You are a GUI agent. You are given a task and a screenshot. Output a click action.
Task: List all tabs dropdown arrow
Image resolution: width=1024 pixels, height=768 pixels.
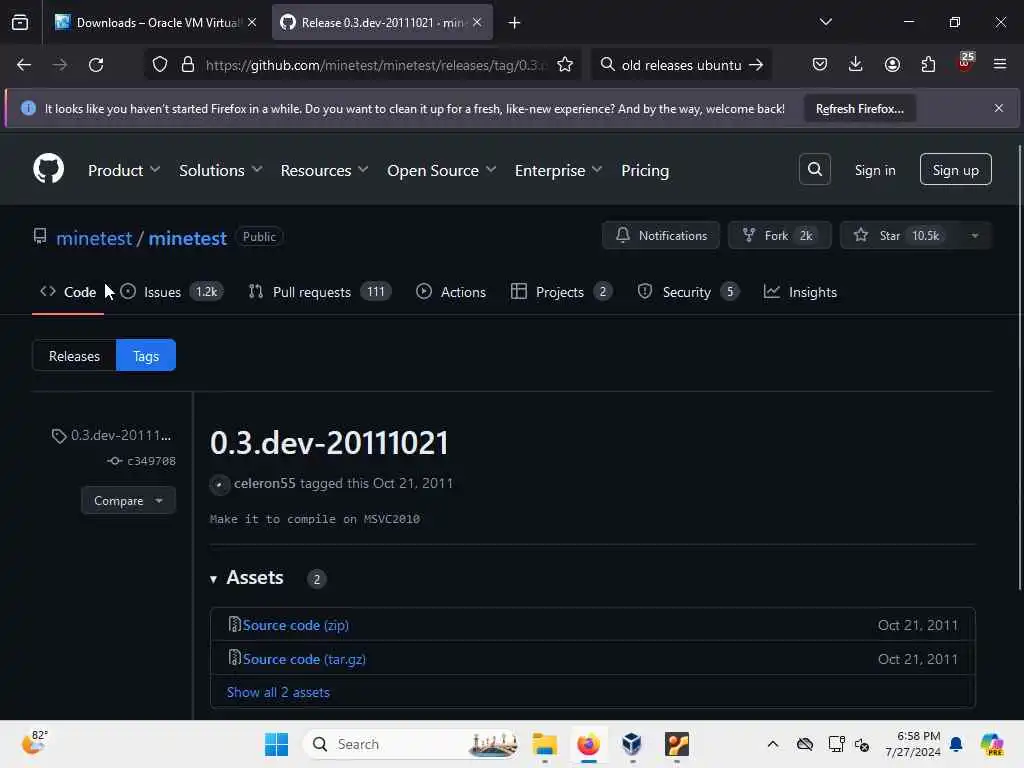[825, 22]
